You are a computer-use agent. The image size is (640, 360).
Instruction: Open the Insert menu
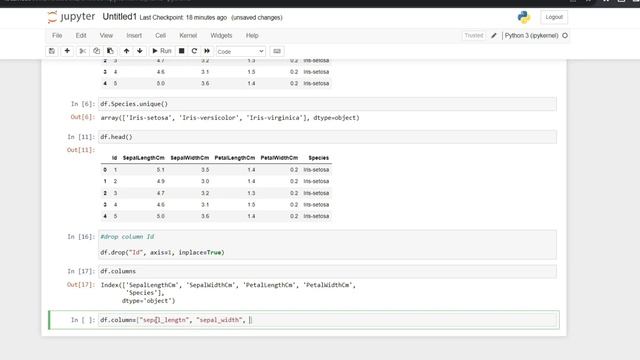[x=134, y=36]
